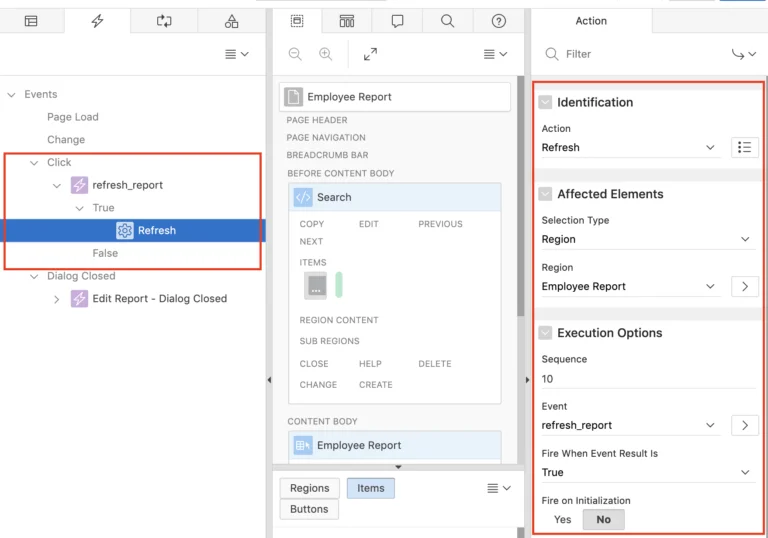Open the Fire When Event Result Is dropdown
This screenshot has height=538, width=768.
pyautogui.click(x=648, y=472)
